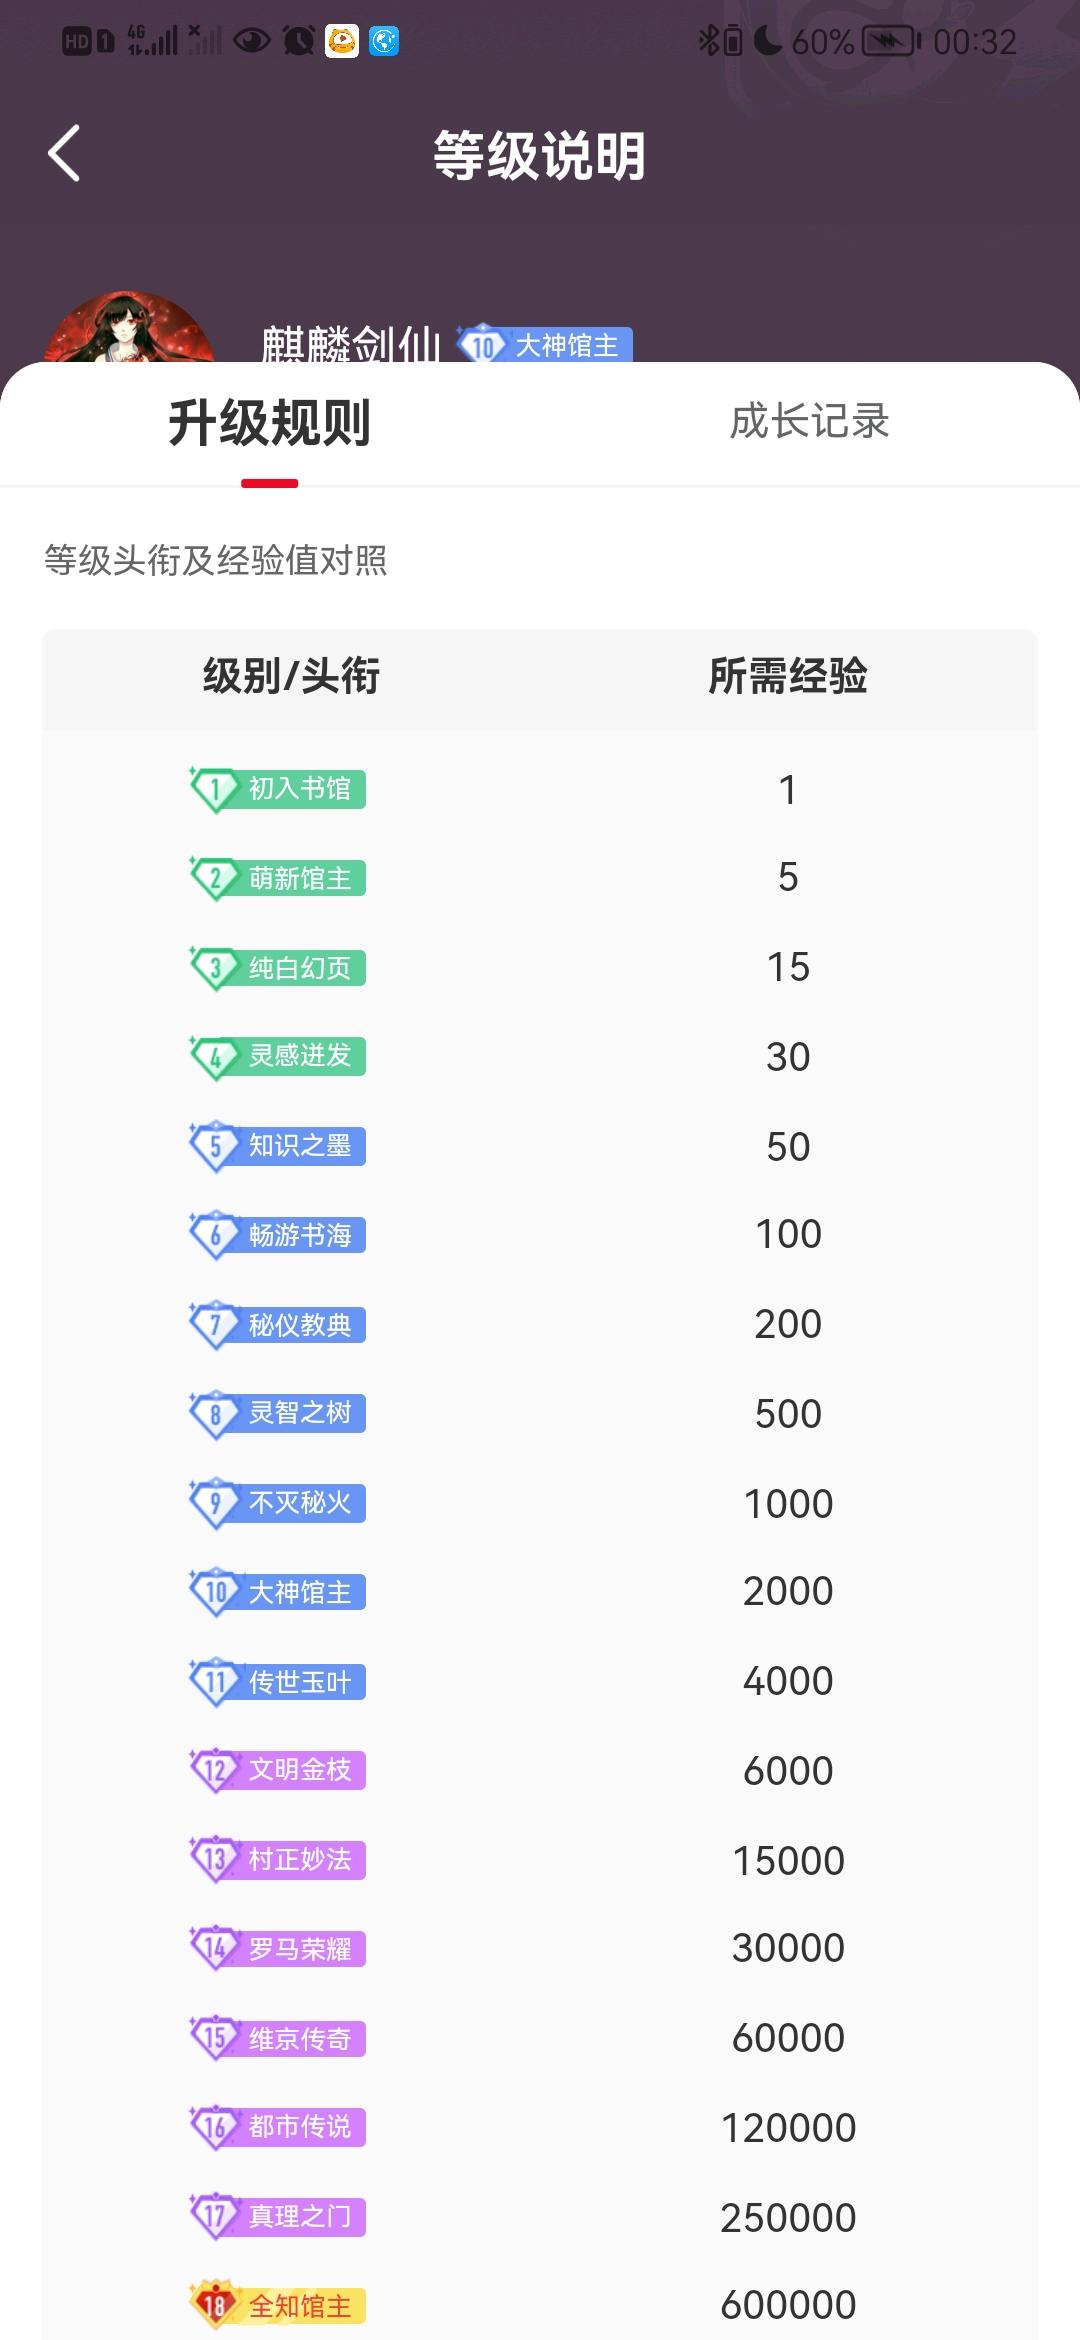This screenshot has width=1080, height=2340.
Task: Tap the battery indicator in status bar
Action: [x=891, y=41]
